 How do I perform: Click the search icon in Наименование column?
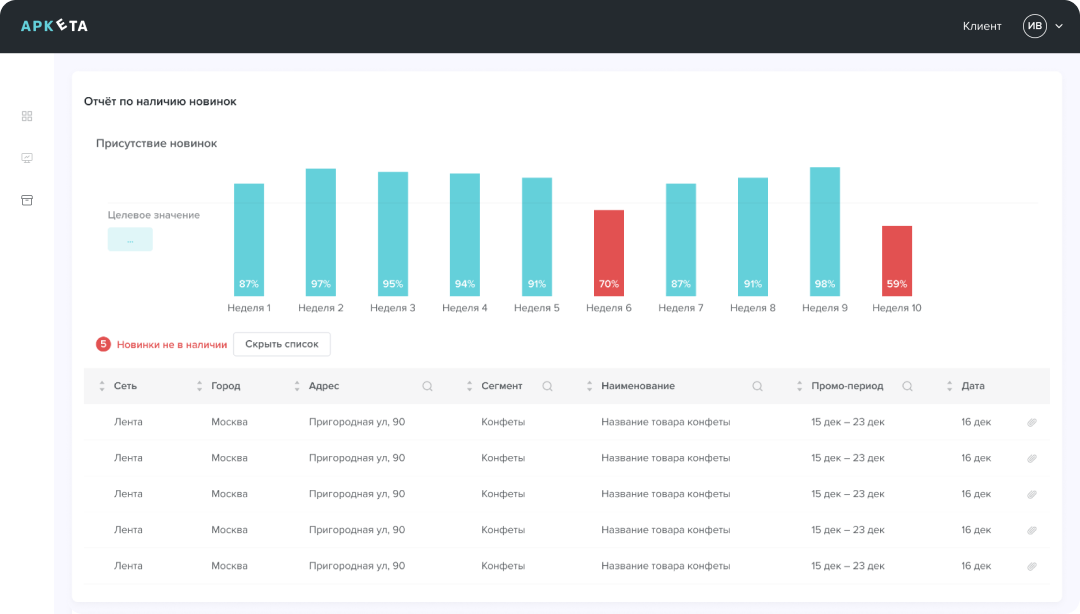757,386
